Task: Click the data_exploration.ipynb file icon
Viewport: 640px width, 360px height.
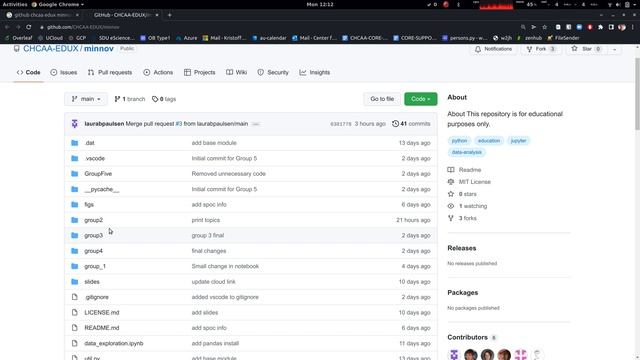Action: 74,343
